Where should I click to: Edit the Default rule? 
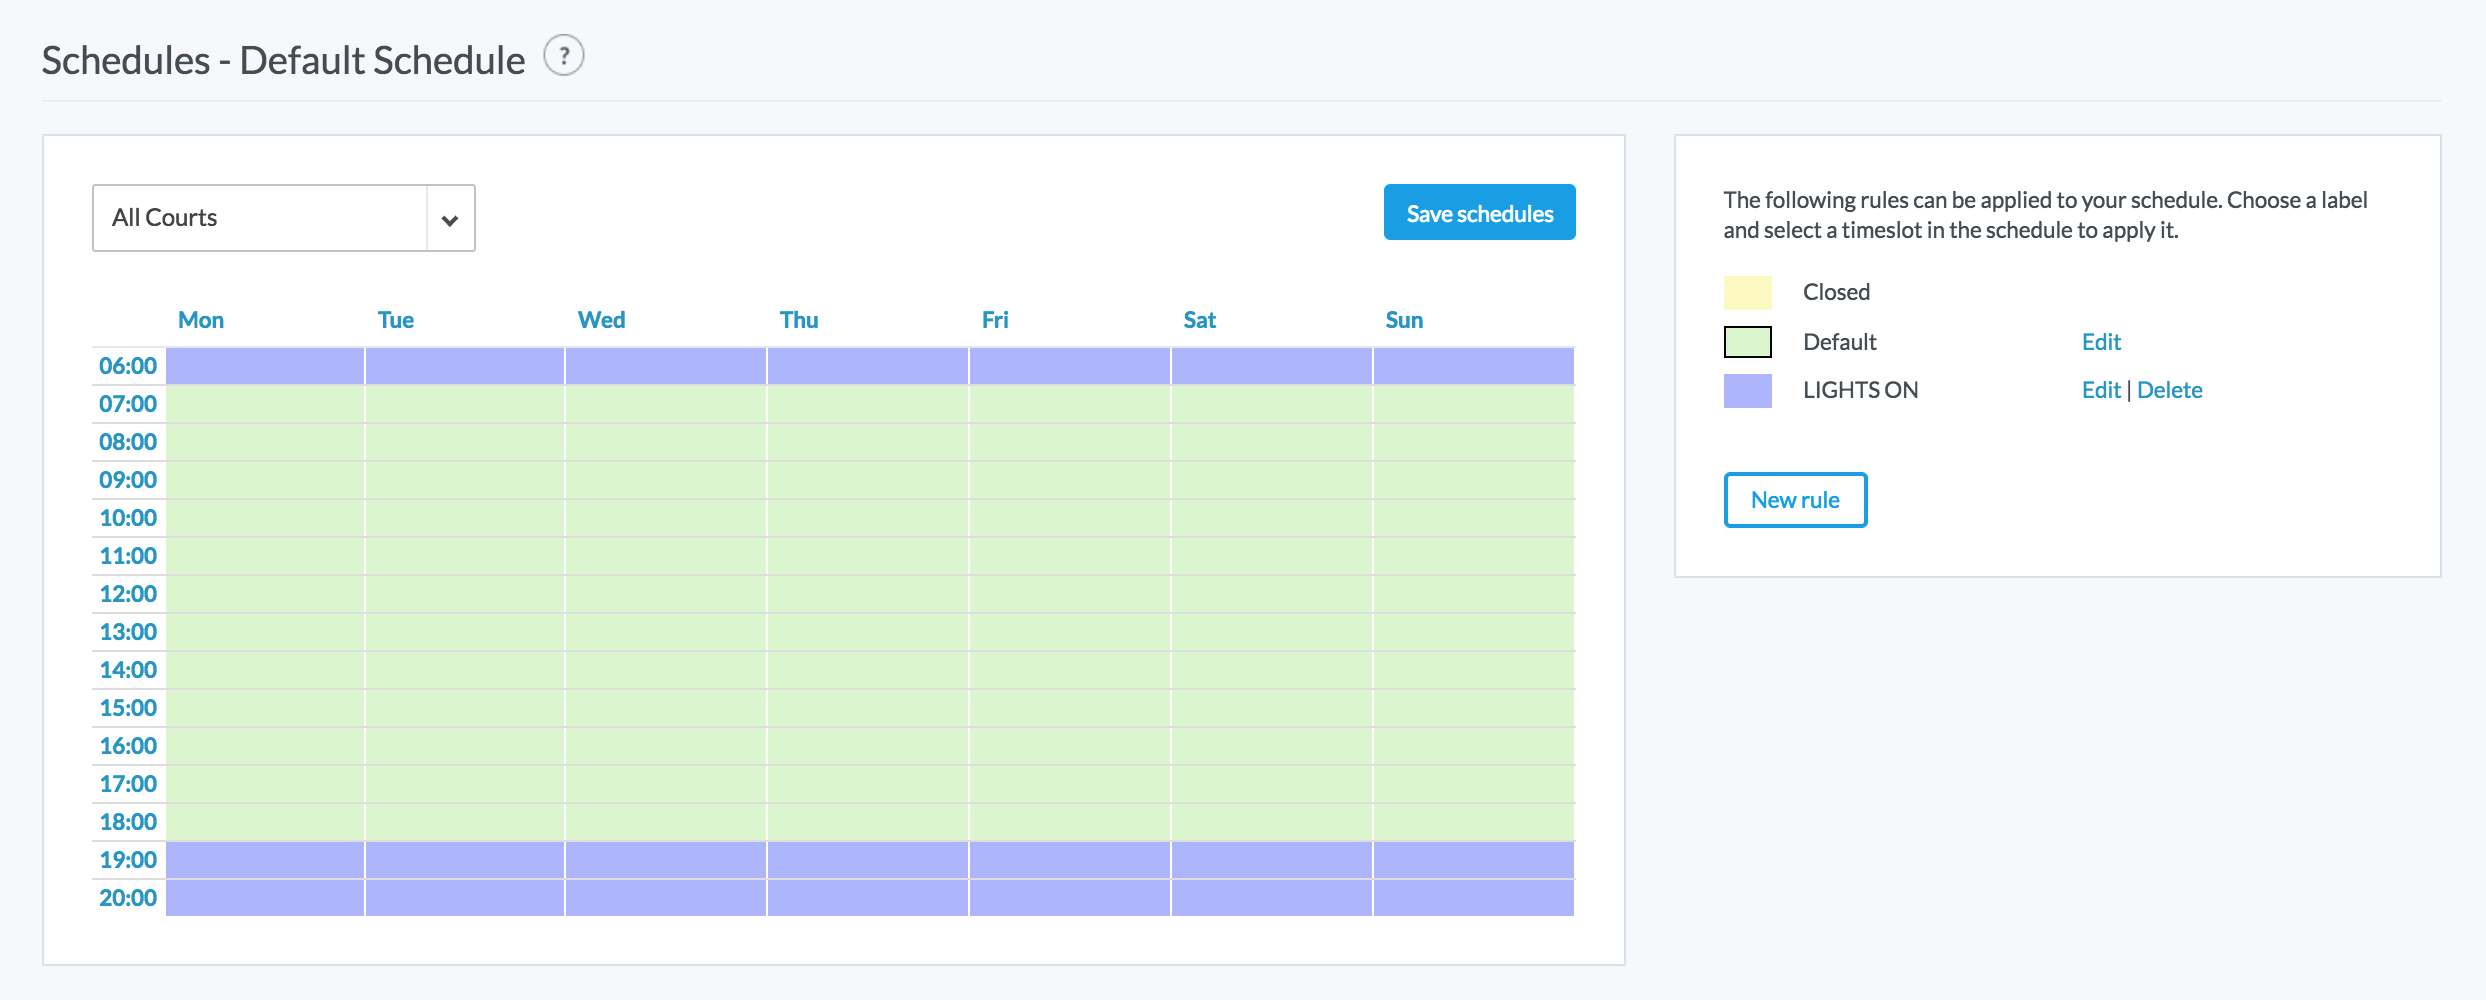click(x=2101, y=342)
